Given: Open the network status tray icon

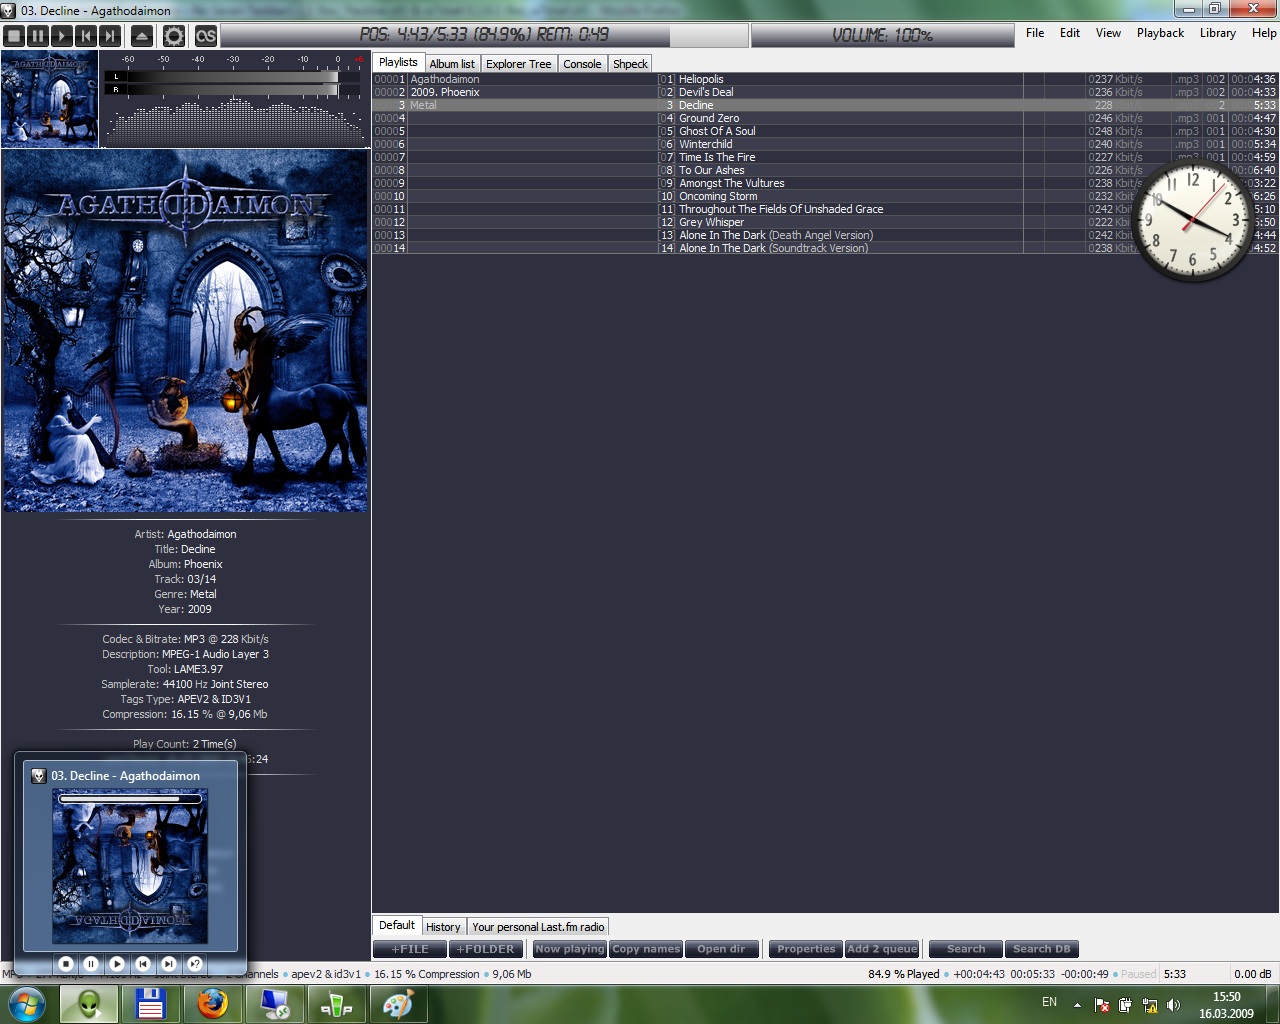Looking at the screenshot, I should point(1150,1005).
